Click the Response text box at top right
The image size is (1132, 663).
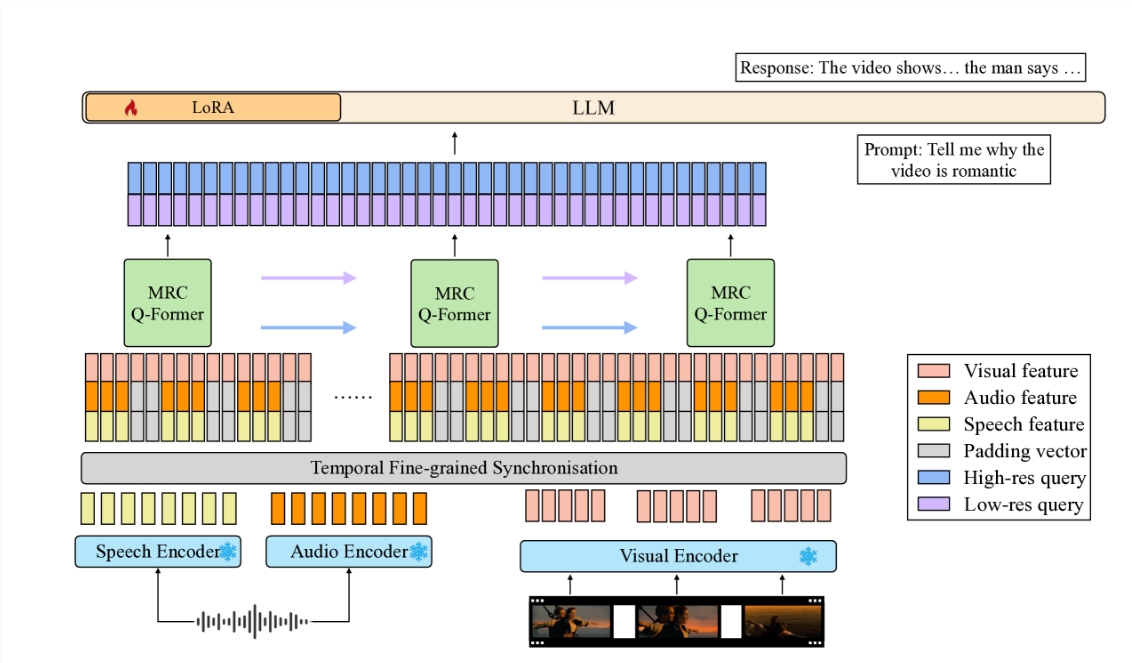[x=910, y=68]
